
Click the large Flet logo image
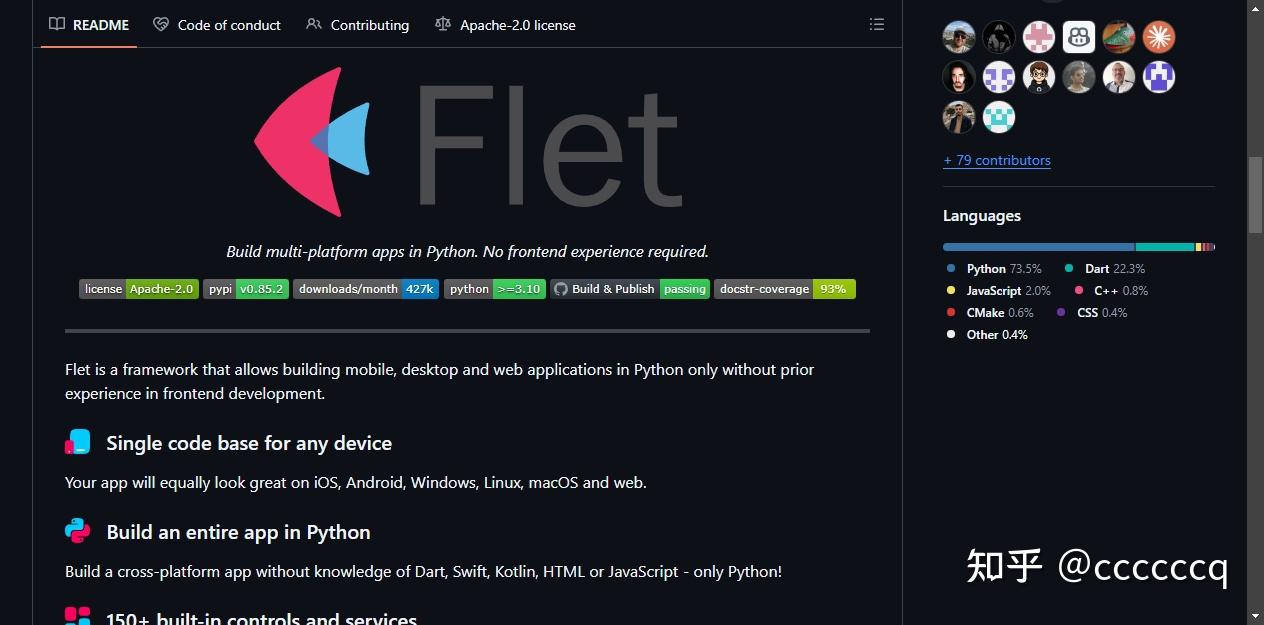(468, 142)
